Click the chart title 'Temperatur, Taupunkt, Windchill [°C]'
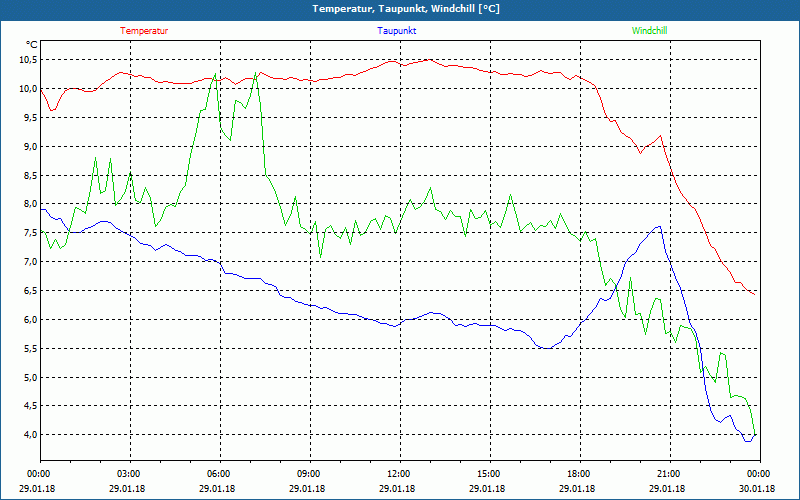Image resolution: width=800 pixels, height=500 pixels. 406,9
